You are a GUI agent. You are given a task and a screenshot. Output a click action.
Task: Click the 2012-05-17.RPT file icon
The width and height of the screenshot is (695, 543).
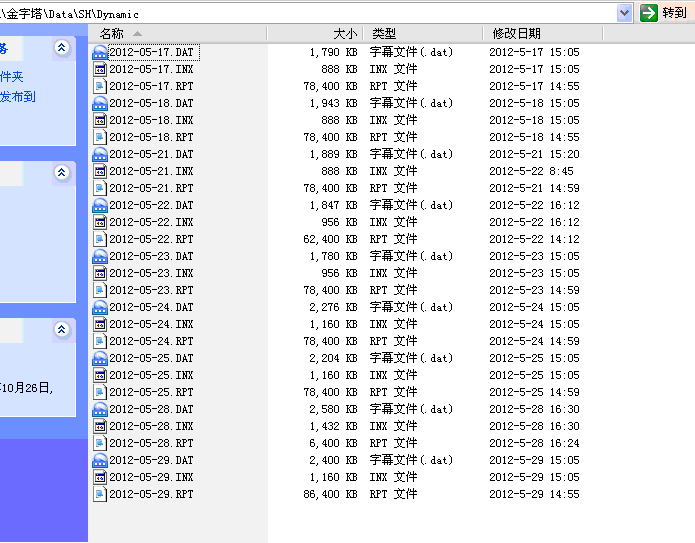(x=100, y=86)
